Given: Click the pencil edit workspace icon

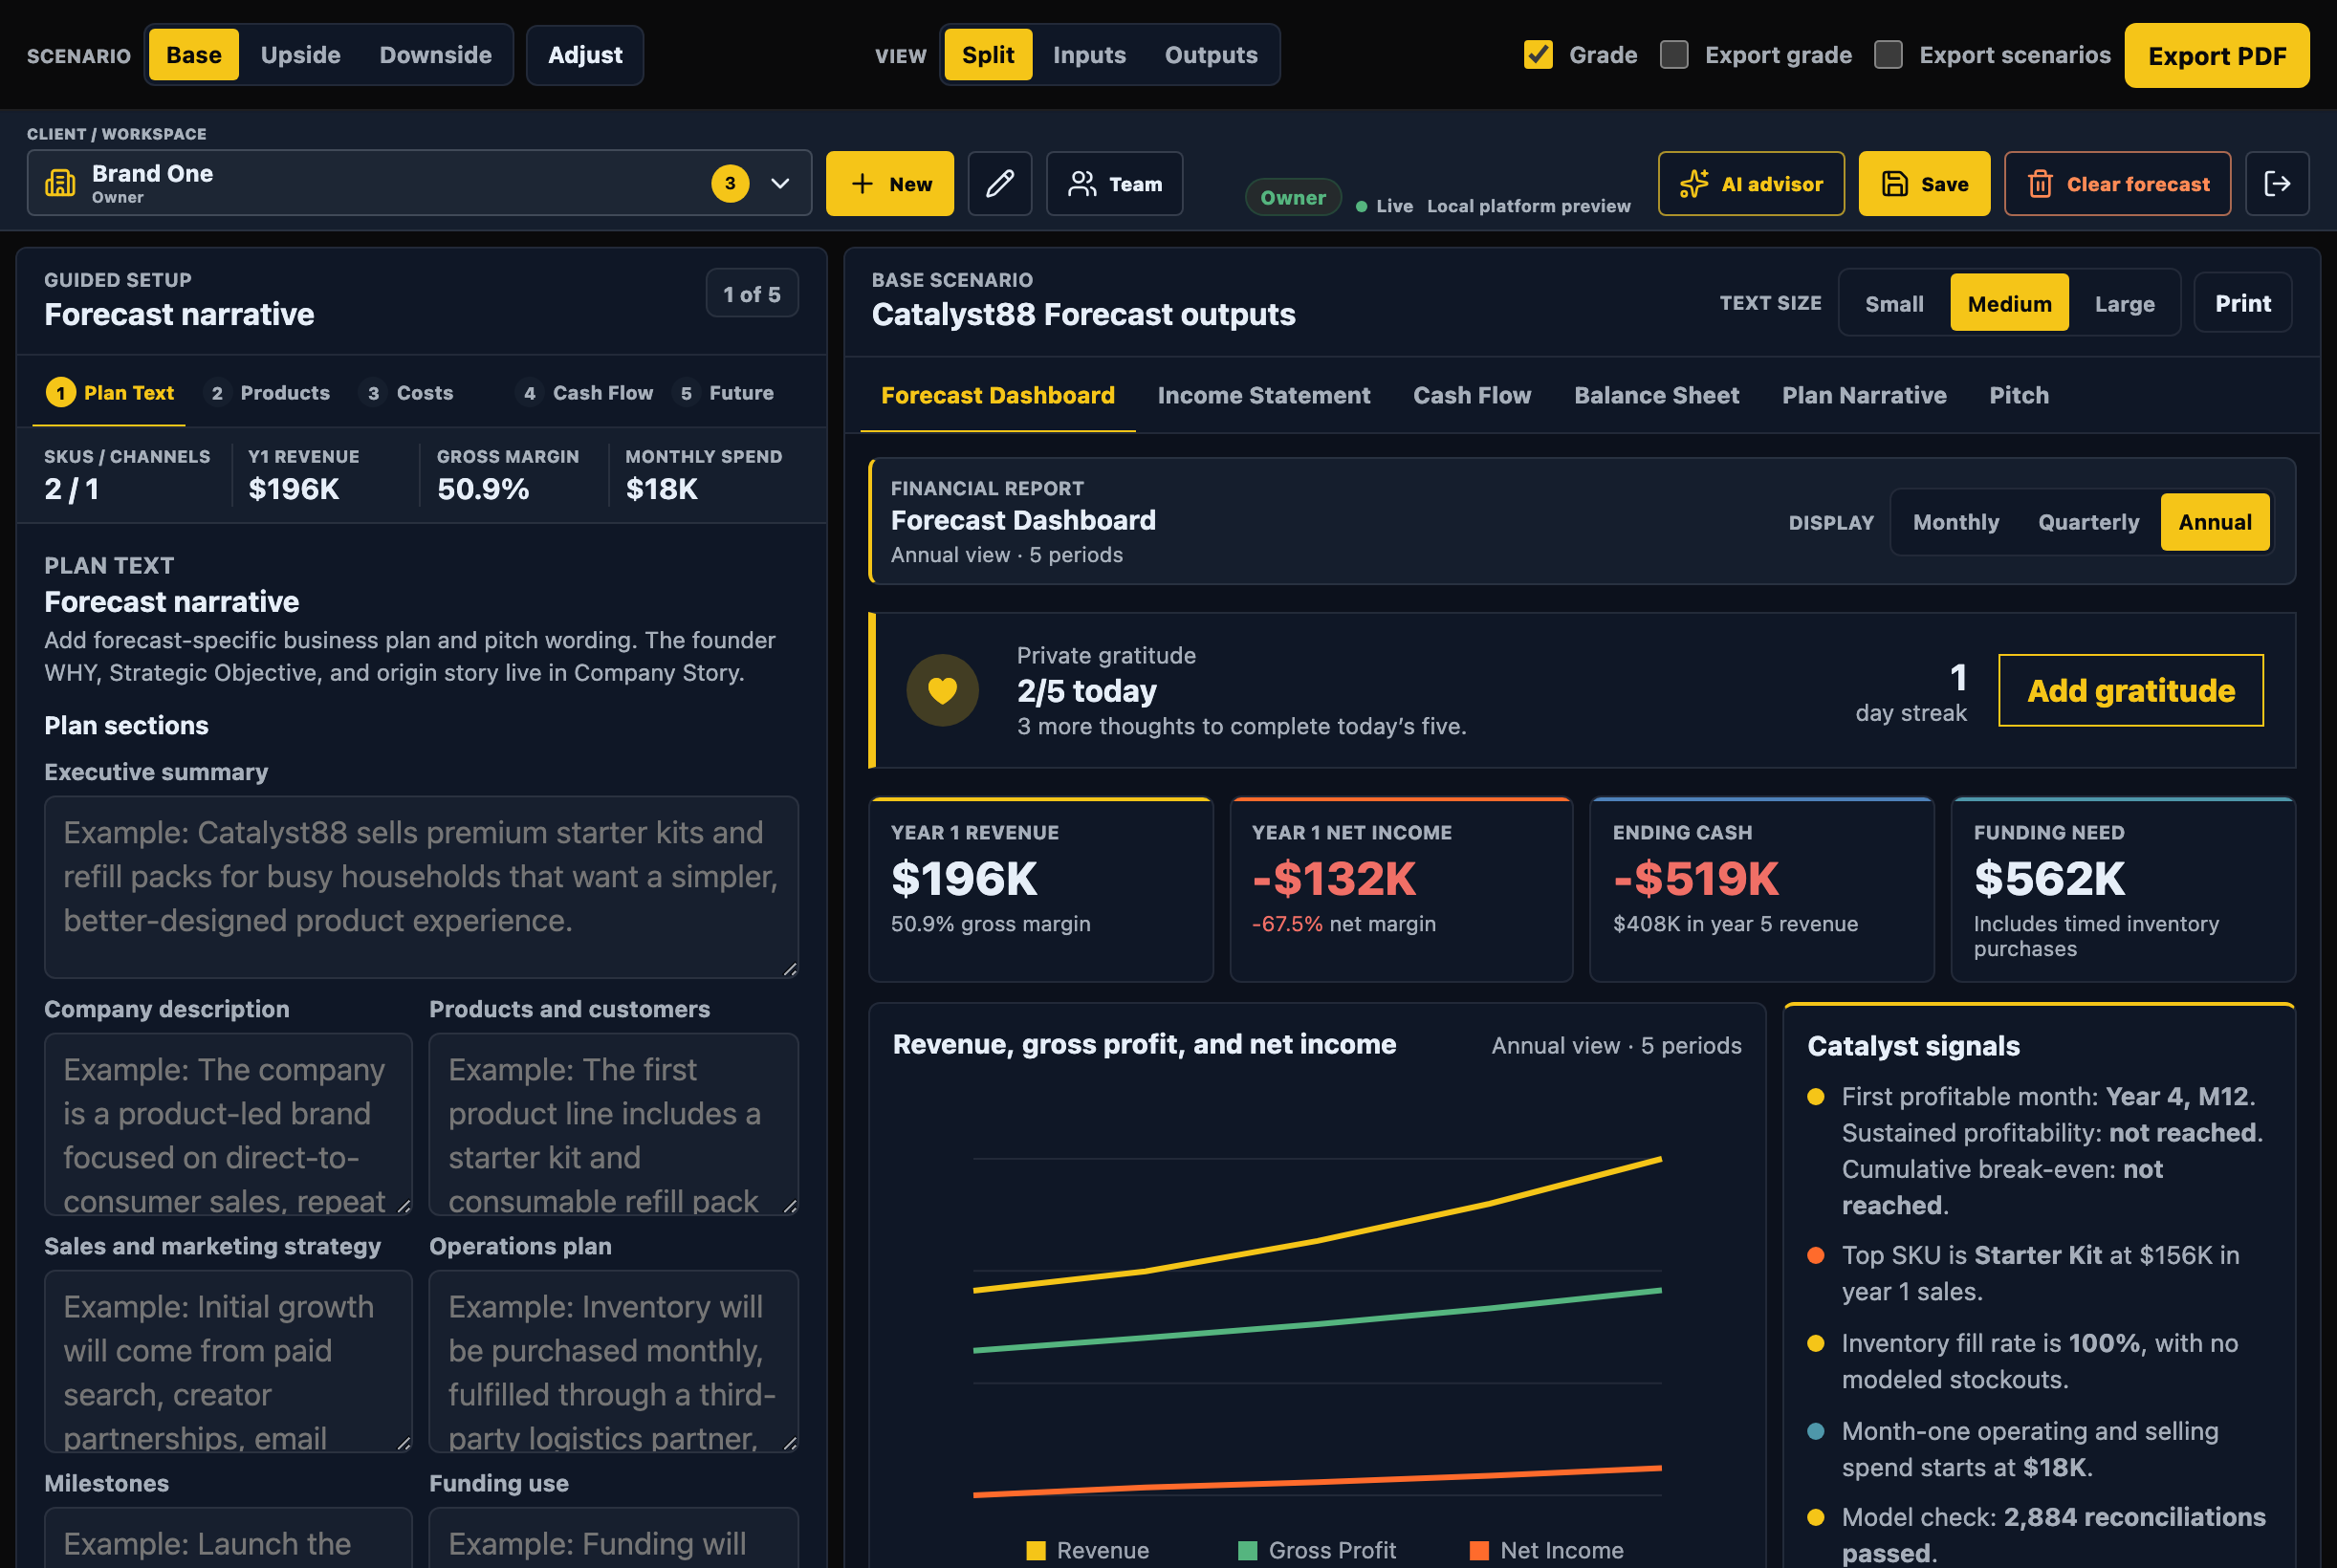Looking at the screenshot, I should pos(999,184).
